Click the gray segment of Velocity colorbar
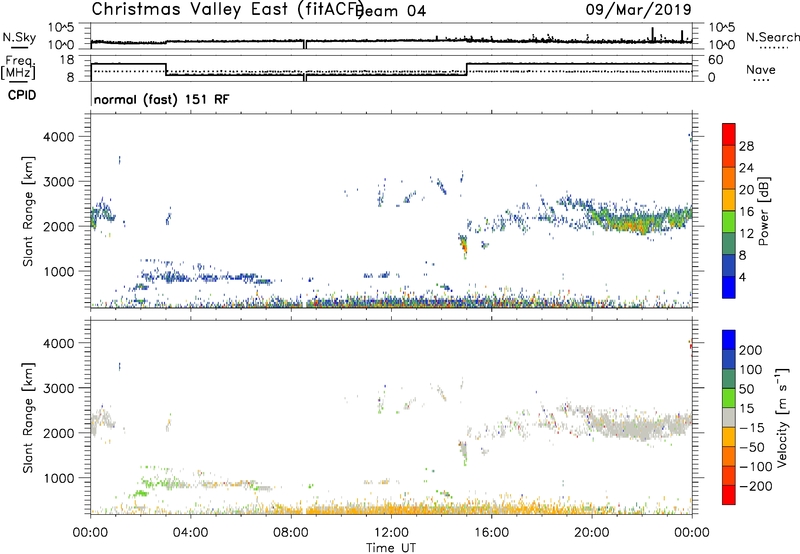This screenshot has height=554, width=800. tap(729, 418)
